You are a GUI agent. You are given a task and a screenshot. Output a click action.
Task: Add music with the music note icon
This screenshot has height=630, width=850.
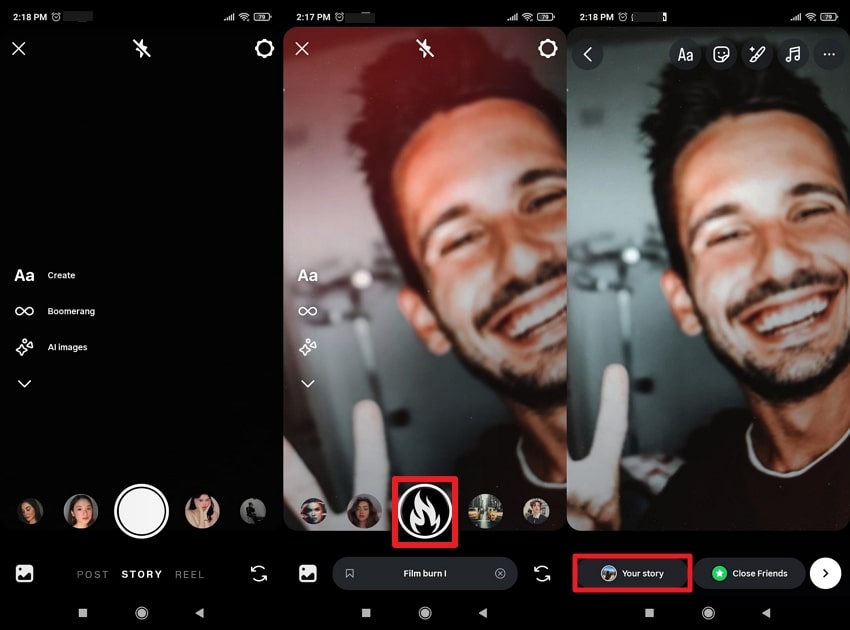[x=794, y=55]
